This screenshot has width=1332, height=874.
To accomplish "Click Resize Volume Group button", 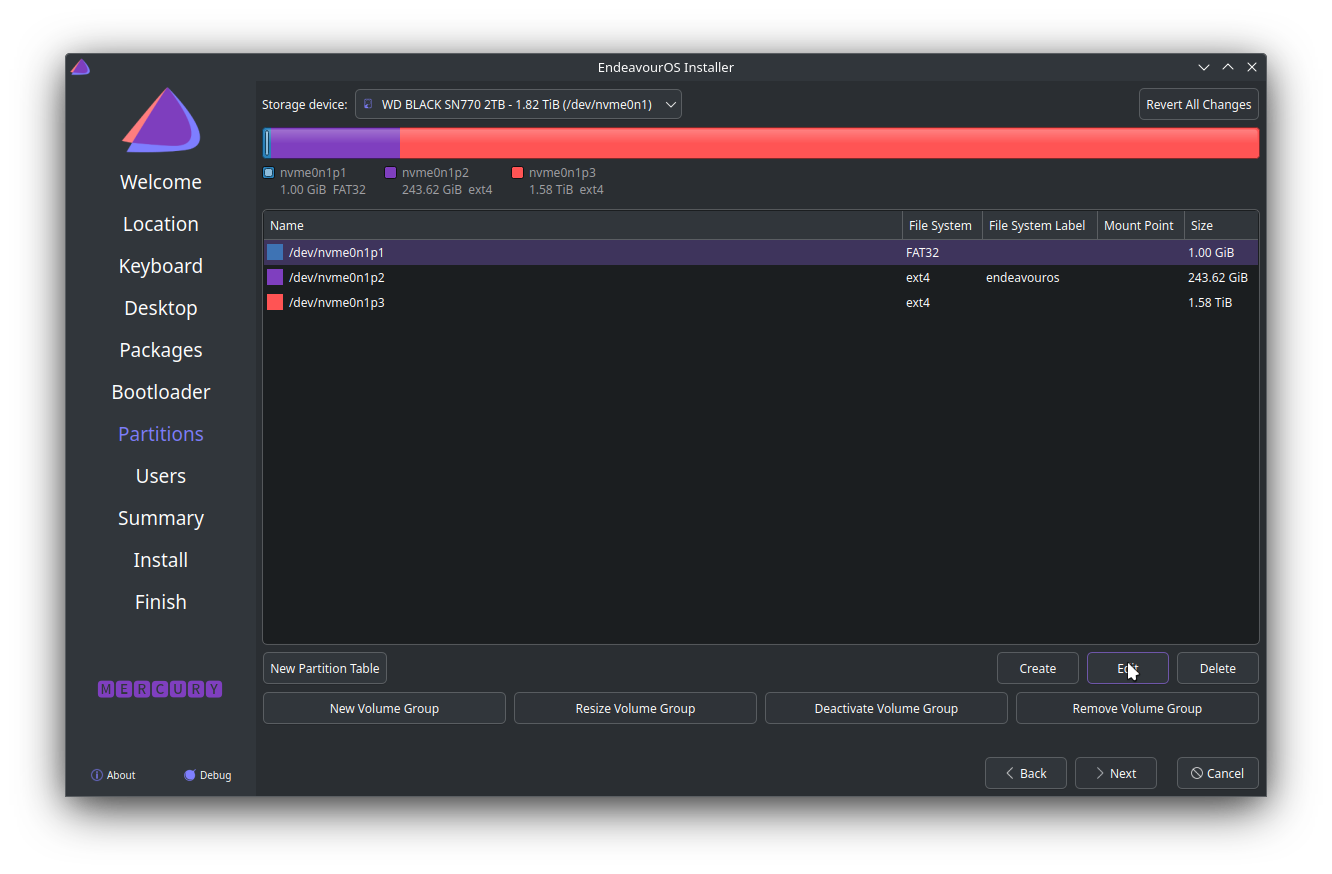I will tap(635, 708).
